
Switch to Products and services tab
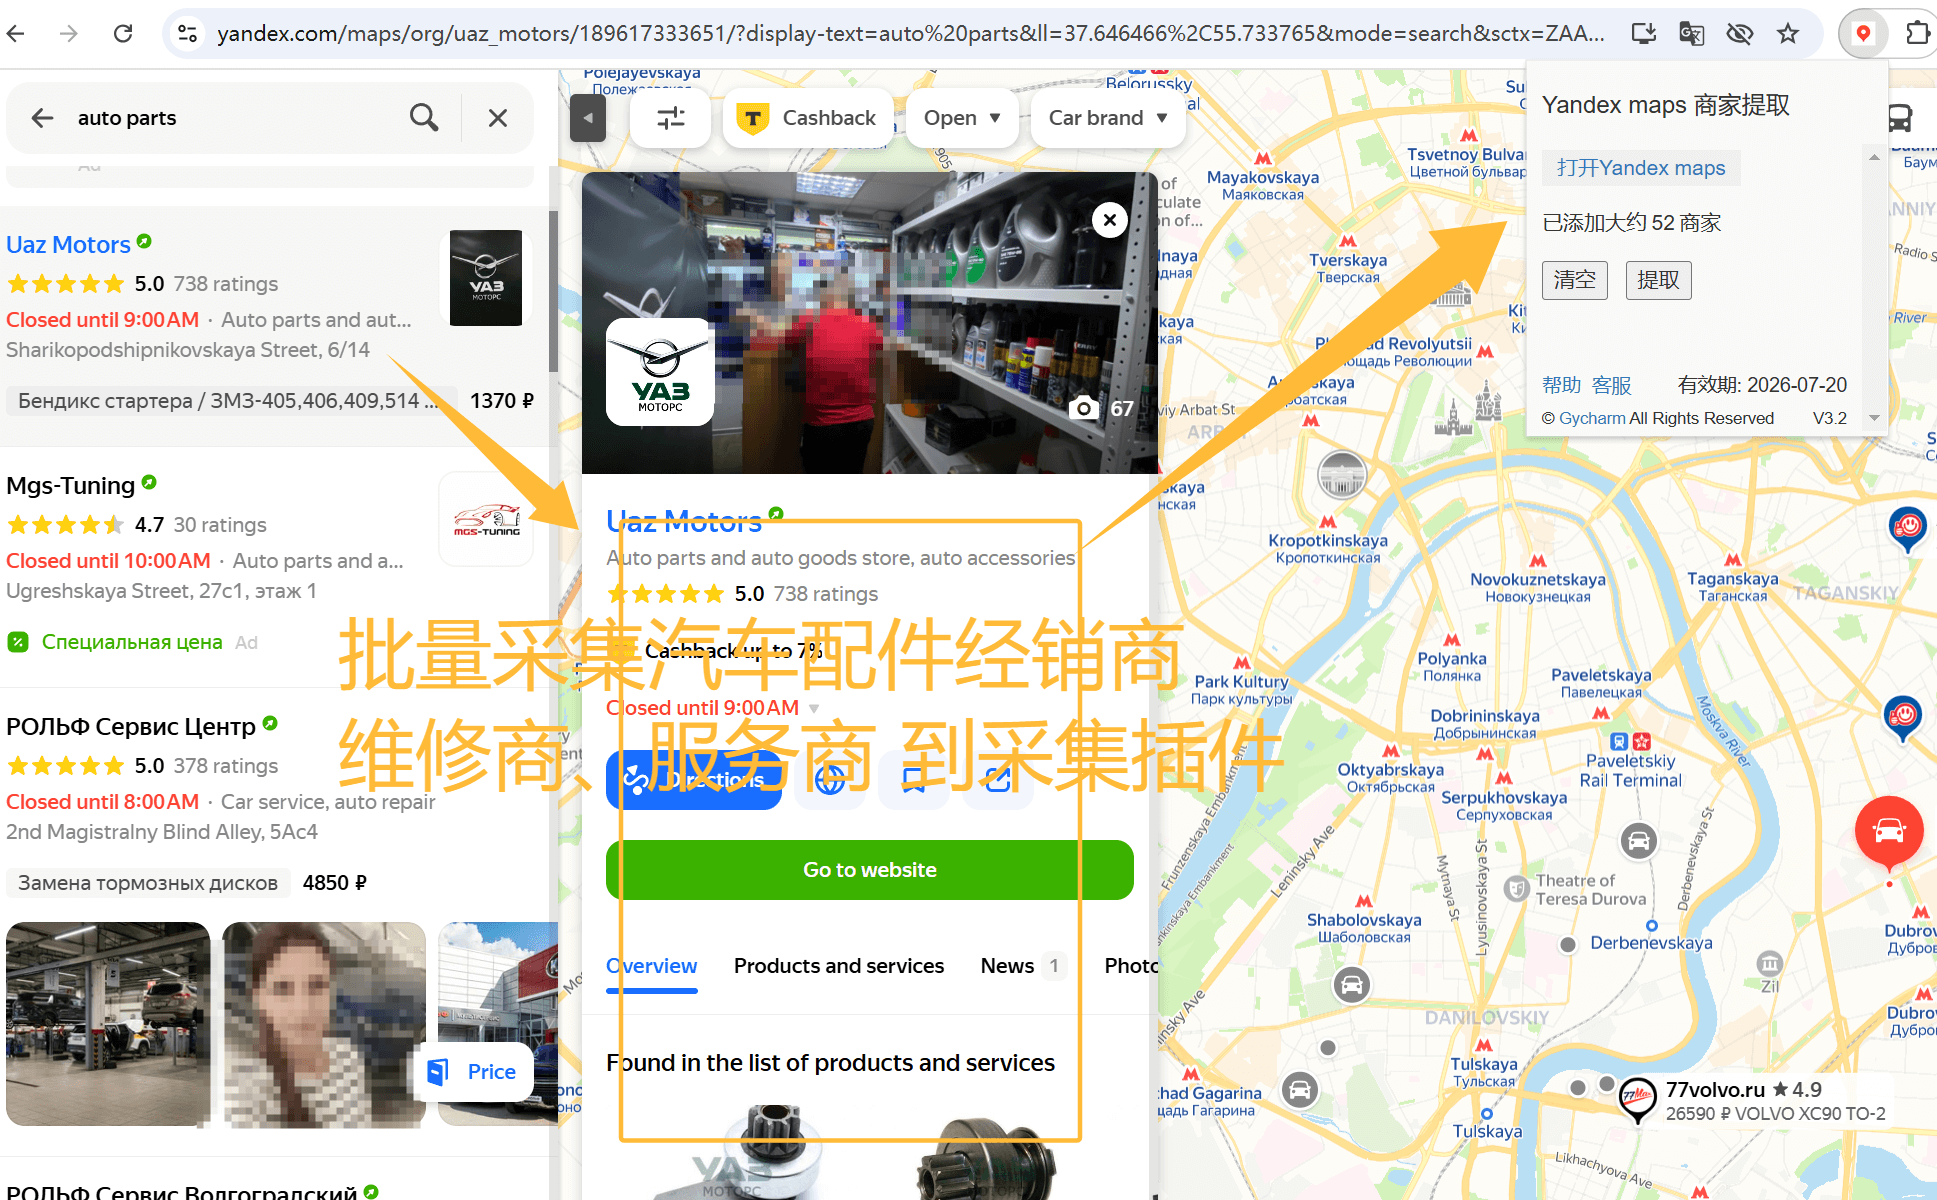[x=839, y=966]
